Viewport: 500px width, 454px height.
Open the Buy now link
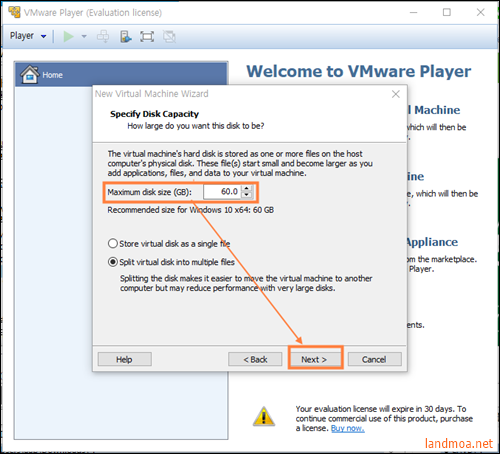(348, 428)
